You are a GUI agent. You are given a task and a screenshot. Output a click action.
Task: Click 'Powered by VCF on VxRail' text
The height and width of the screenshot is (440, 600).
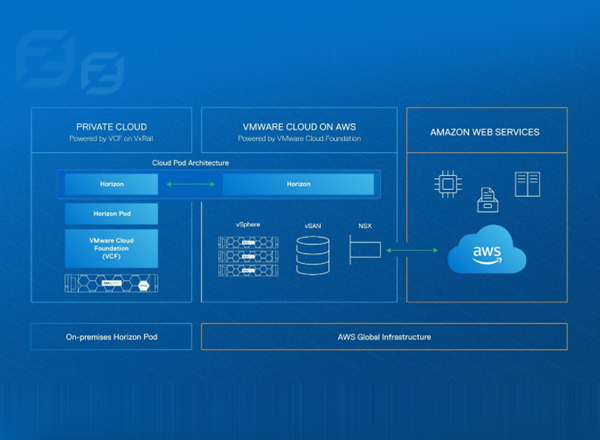coord(111,139)
